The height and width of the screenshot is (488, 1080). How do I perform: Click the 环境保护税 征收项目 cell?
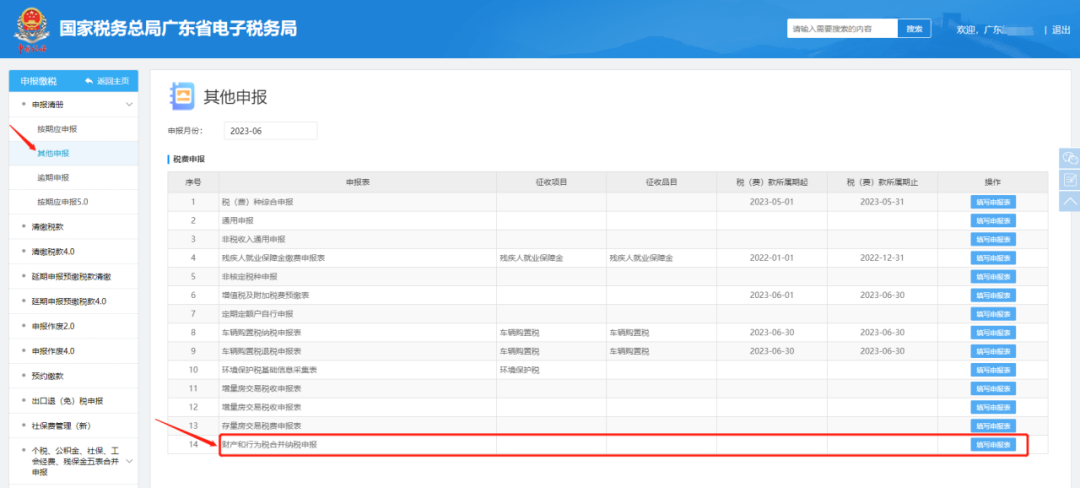pyautogui.click(x=551, y=370)
